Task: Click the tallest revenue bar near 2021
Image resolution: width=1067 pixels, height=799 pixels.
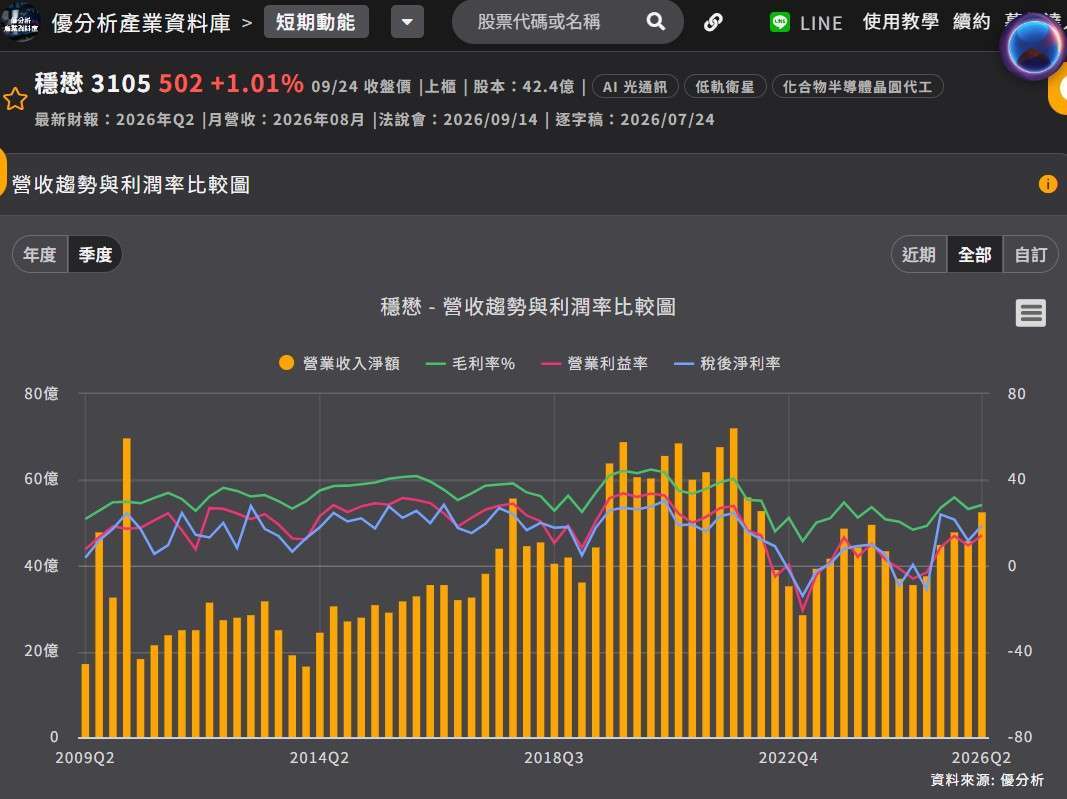Action: point(733,583)
